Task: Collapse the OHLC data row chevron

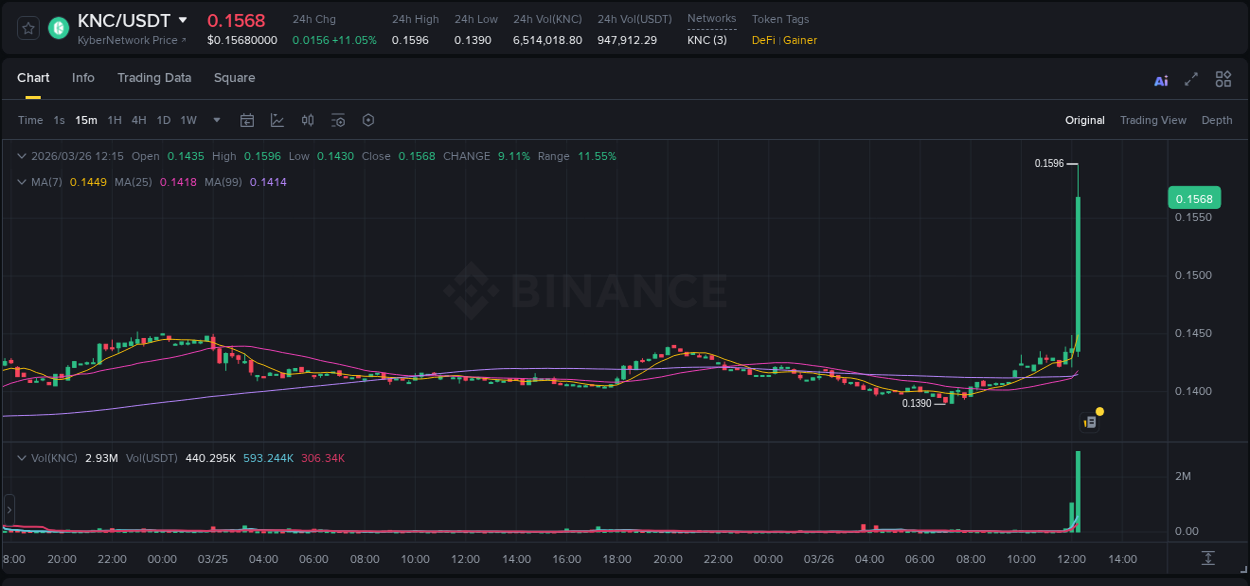Action: coord(22,156)
